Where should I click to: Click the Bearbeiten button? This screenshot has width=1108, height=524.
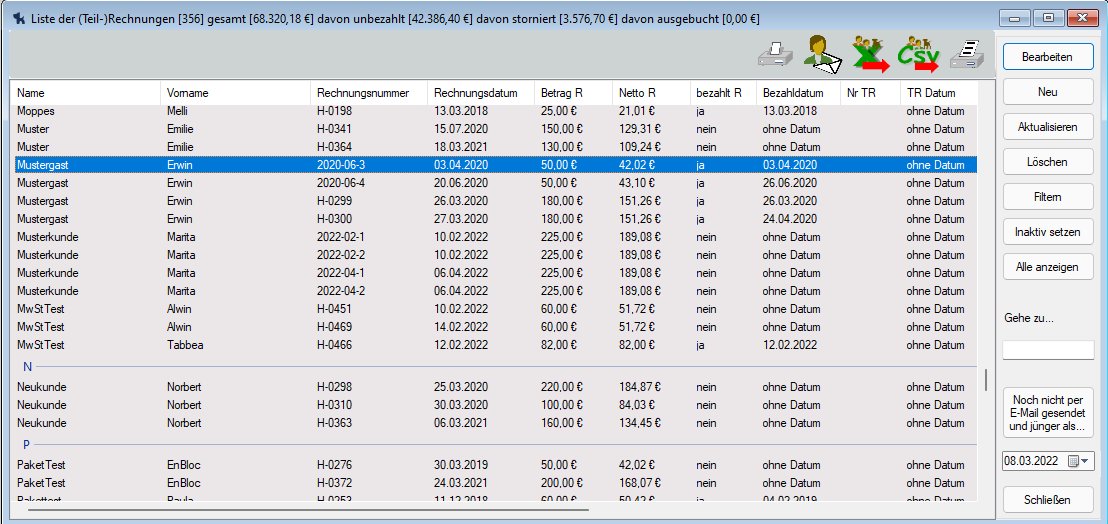[x=1048, y=57]
